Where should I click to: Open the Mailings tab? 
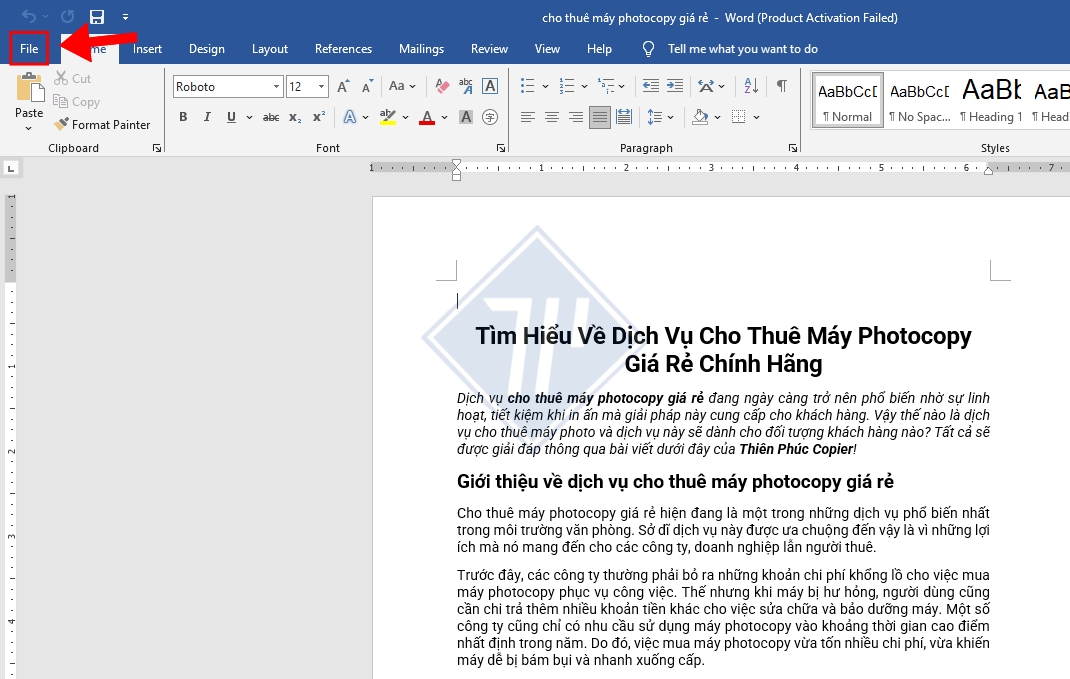[x=421, y=48]
